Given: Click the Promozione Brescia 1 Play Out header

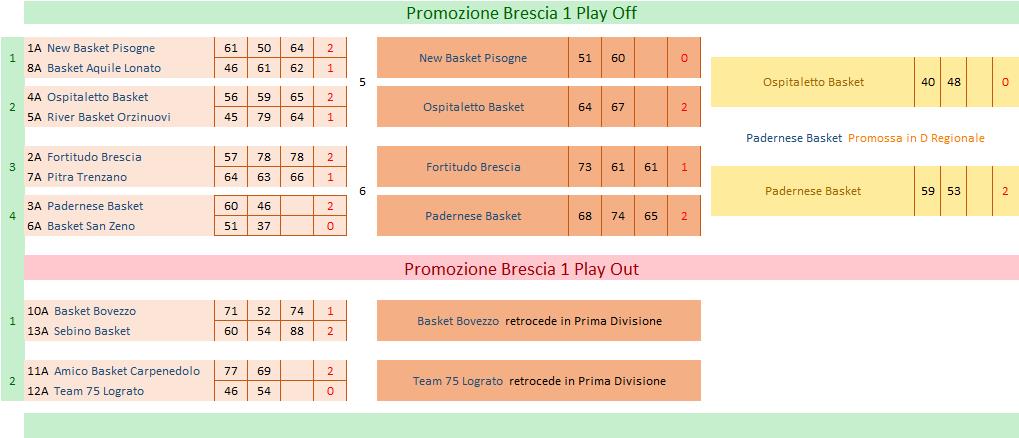Looking at the screenshot, I should click(x=521, y=269).
